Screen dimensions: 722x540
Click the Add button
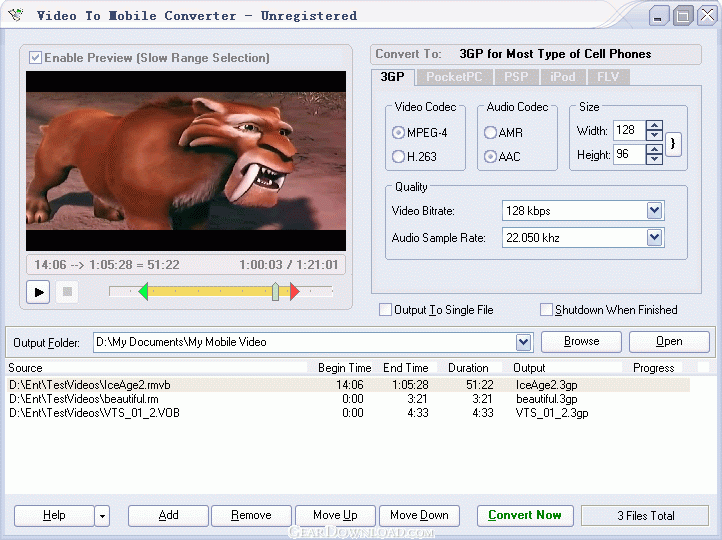click(x=169, y=516)
